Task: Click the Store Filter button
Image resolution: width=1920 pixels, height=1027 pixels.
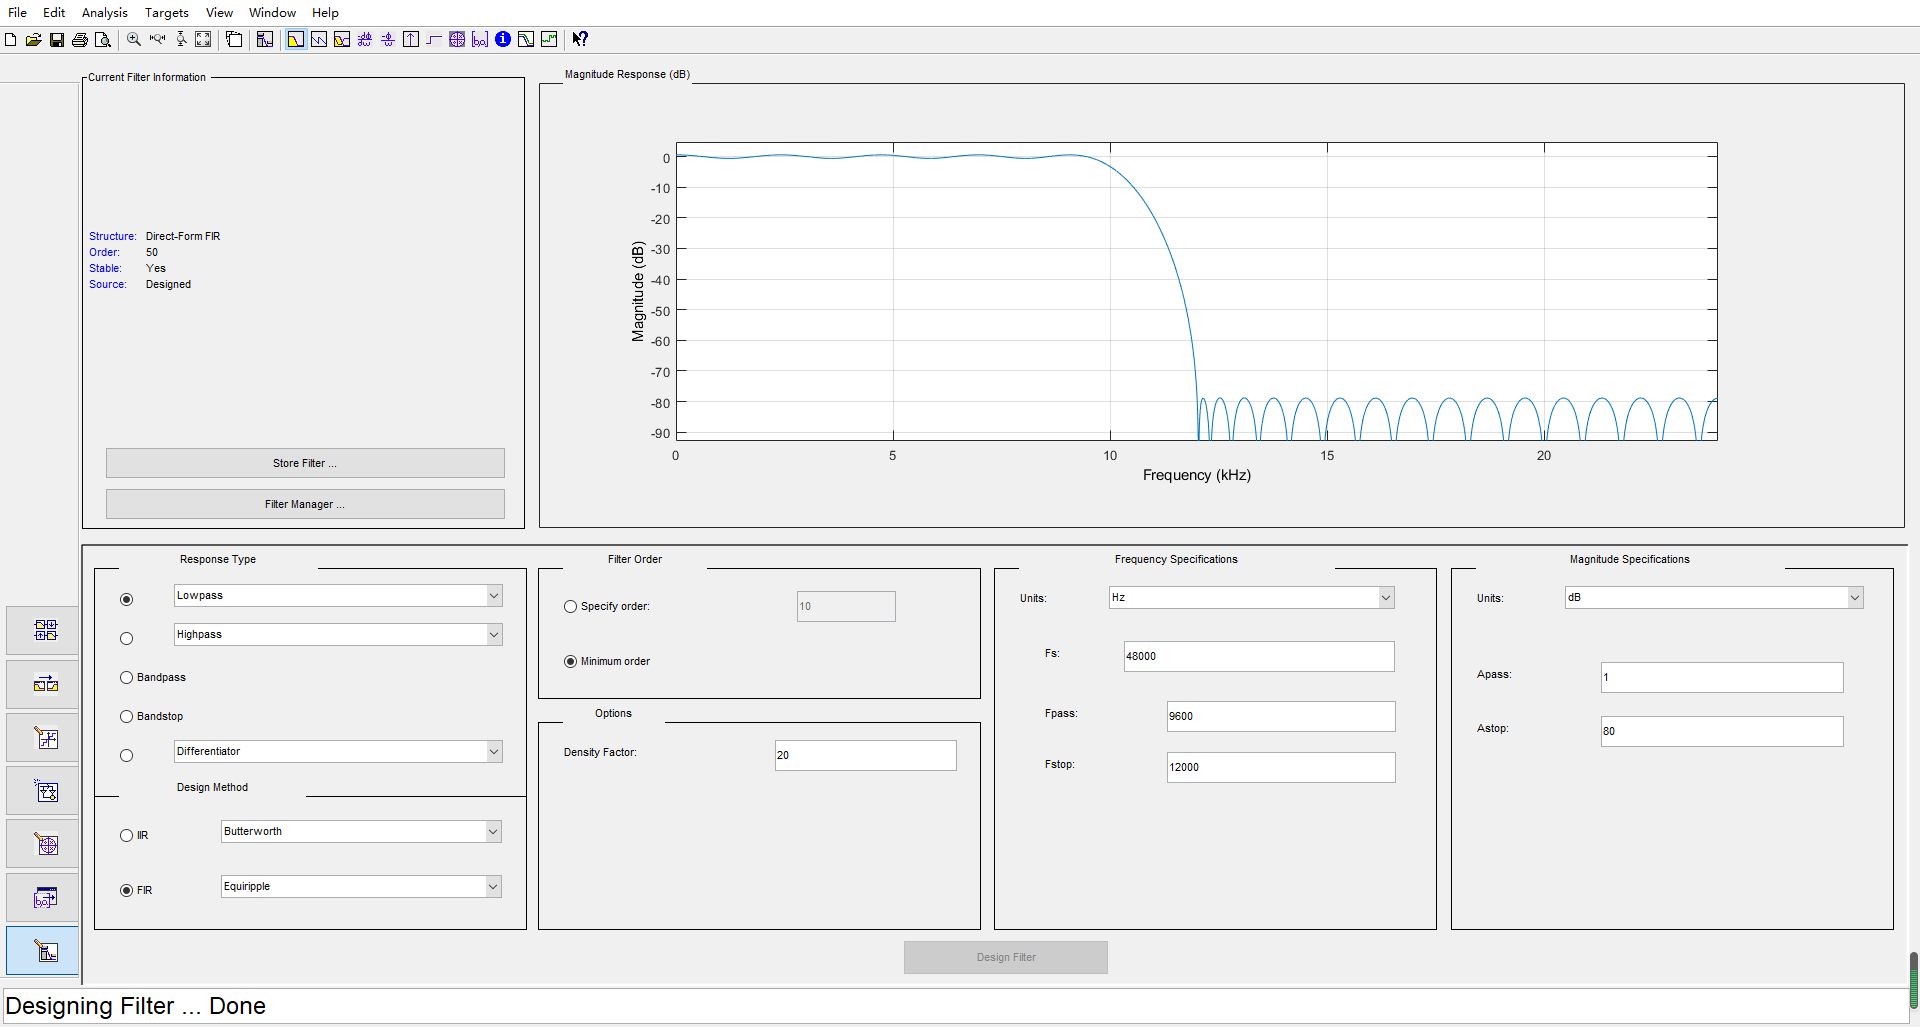Action: [304, 463]
